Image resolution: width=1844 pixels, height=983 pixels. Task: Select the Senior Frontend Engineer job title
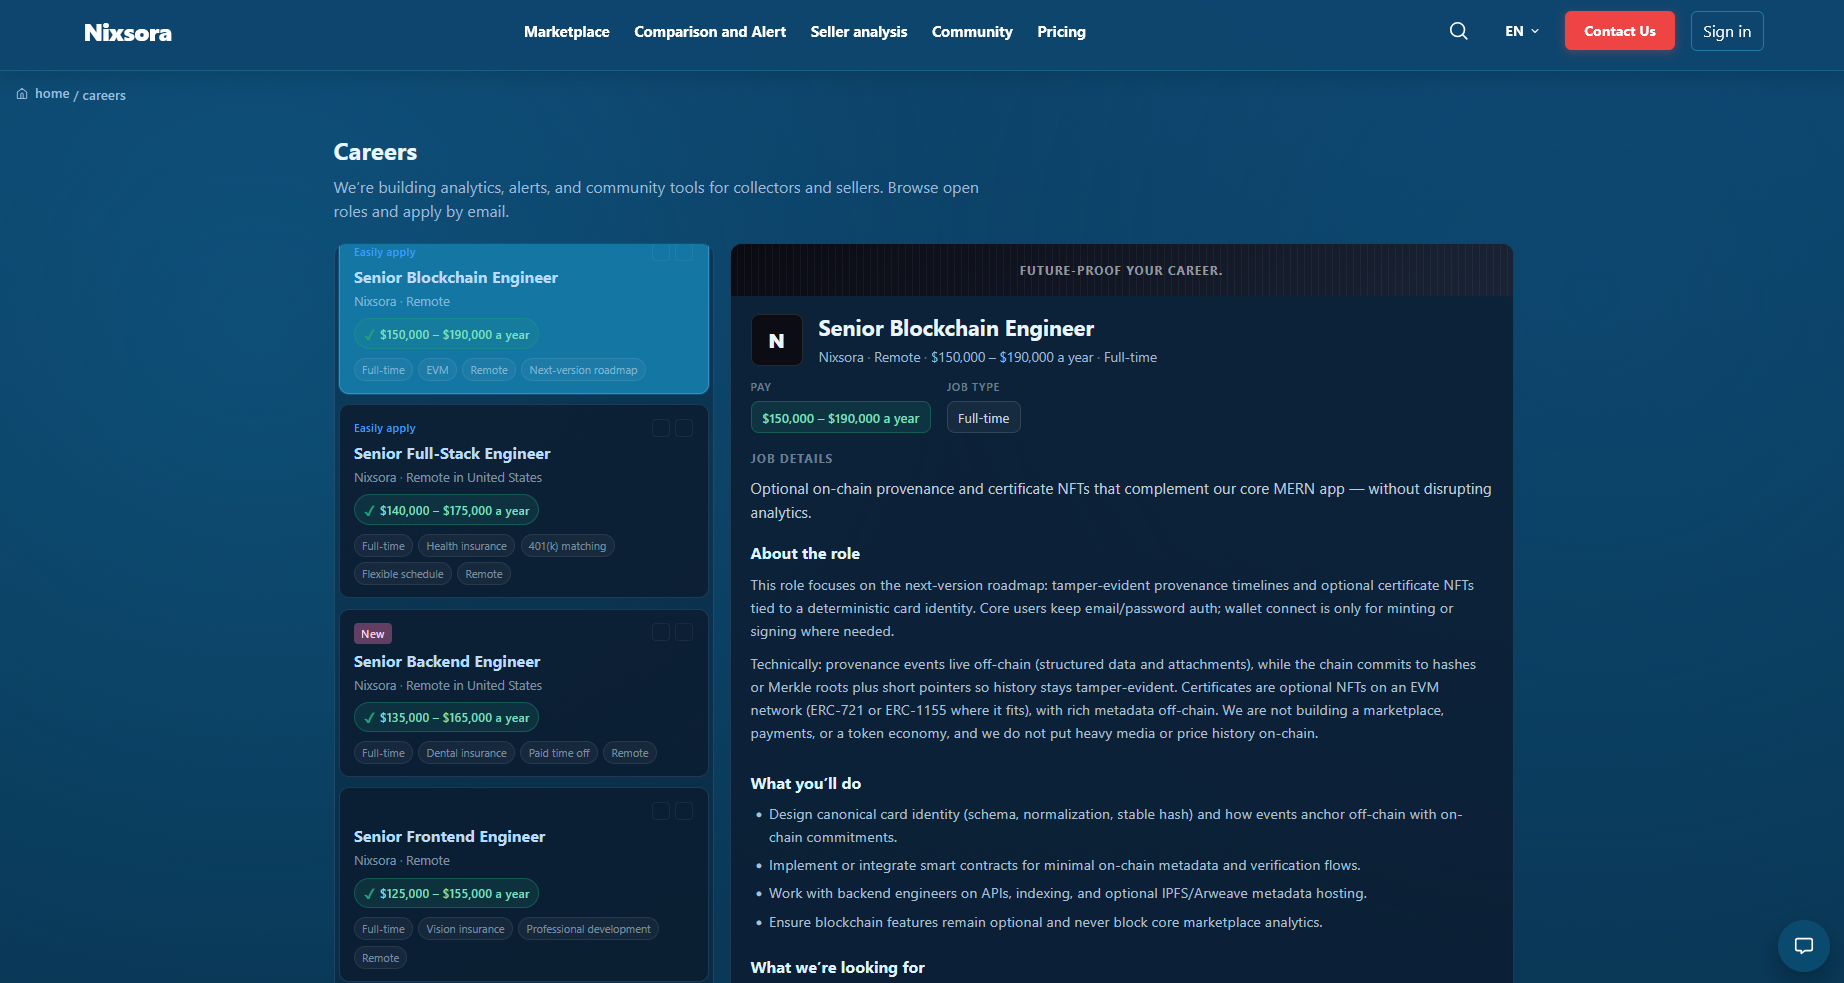point(449,837)
